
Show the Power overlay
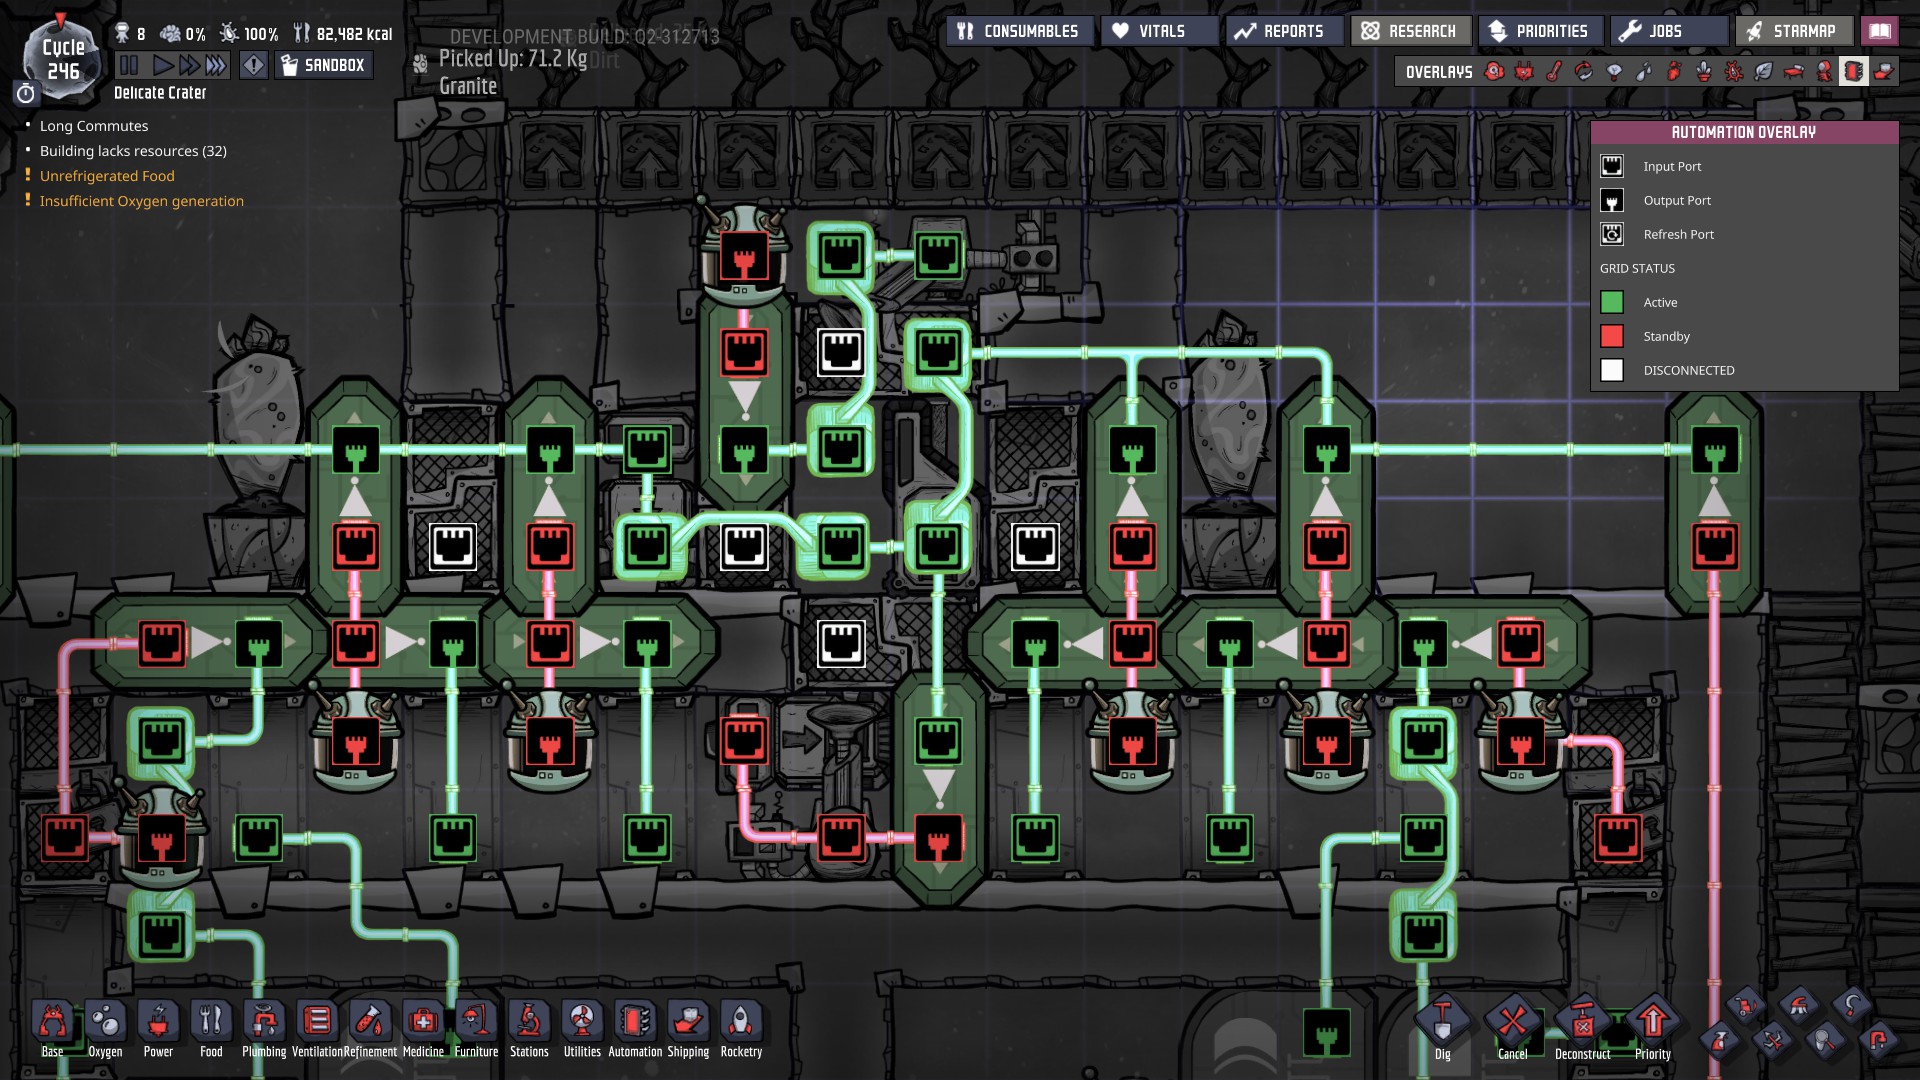1524,71
